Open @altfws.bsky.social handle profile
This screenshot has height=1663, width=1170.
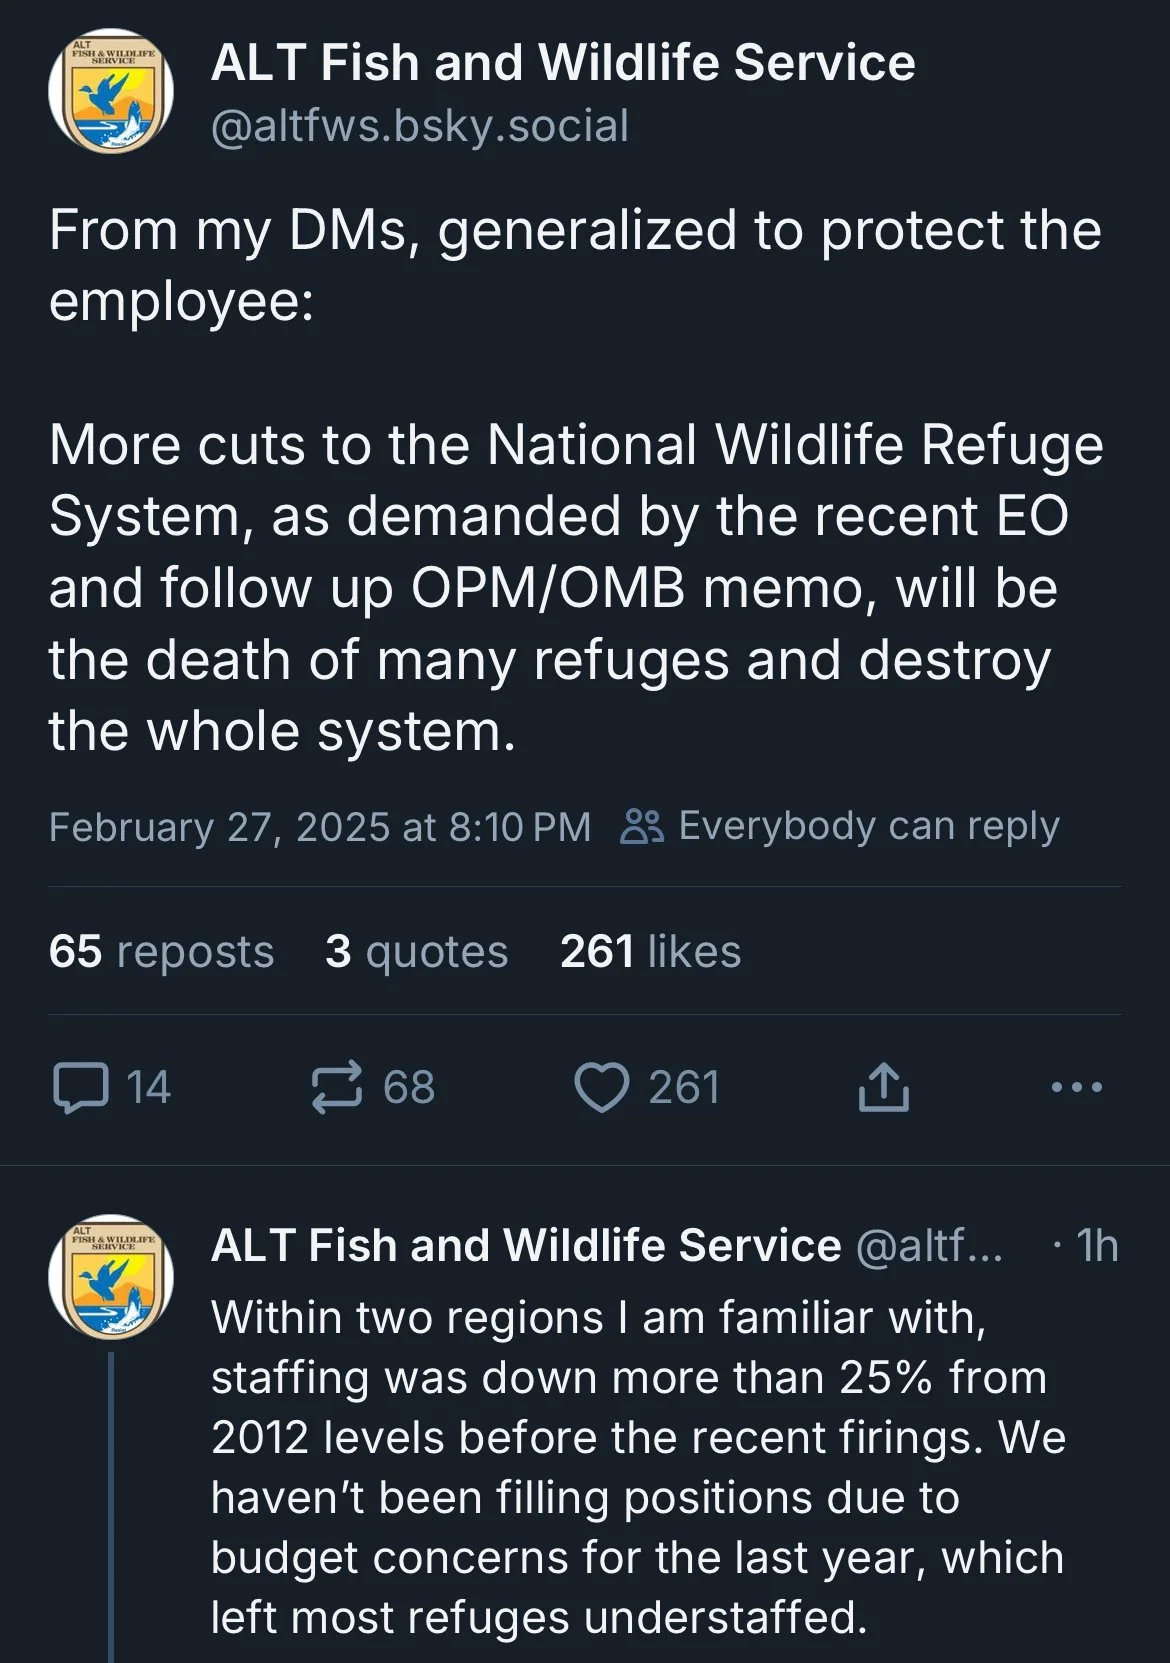[x=420, y=126]
